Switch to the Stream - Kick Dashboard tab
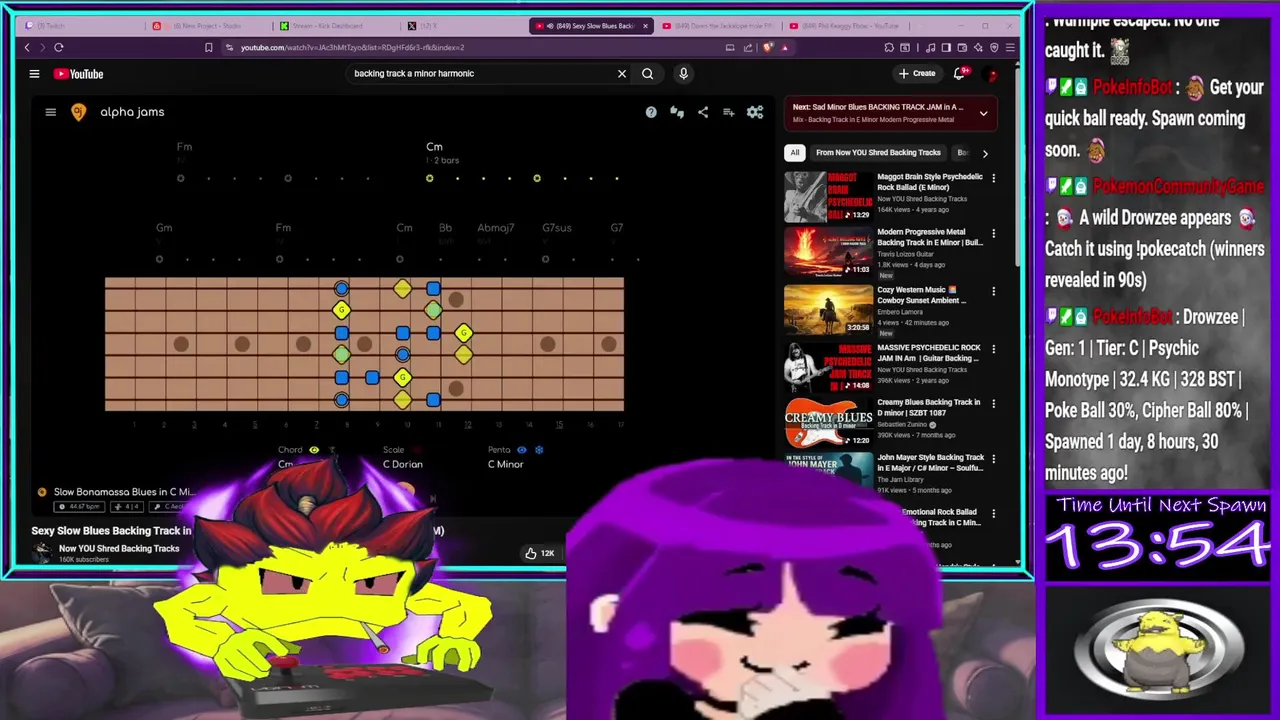 pos(336,26)
